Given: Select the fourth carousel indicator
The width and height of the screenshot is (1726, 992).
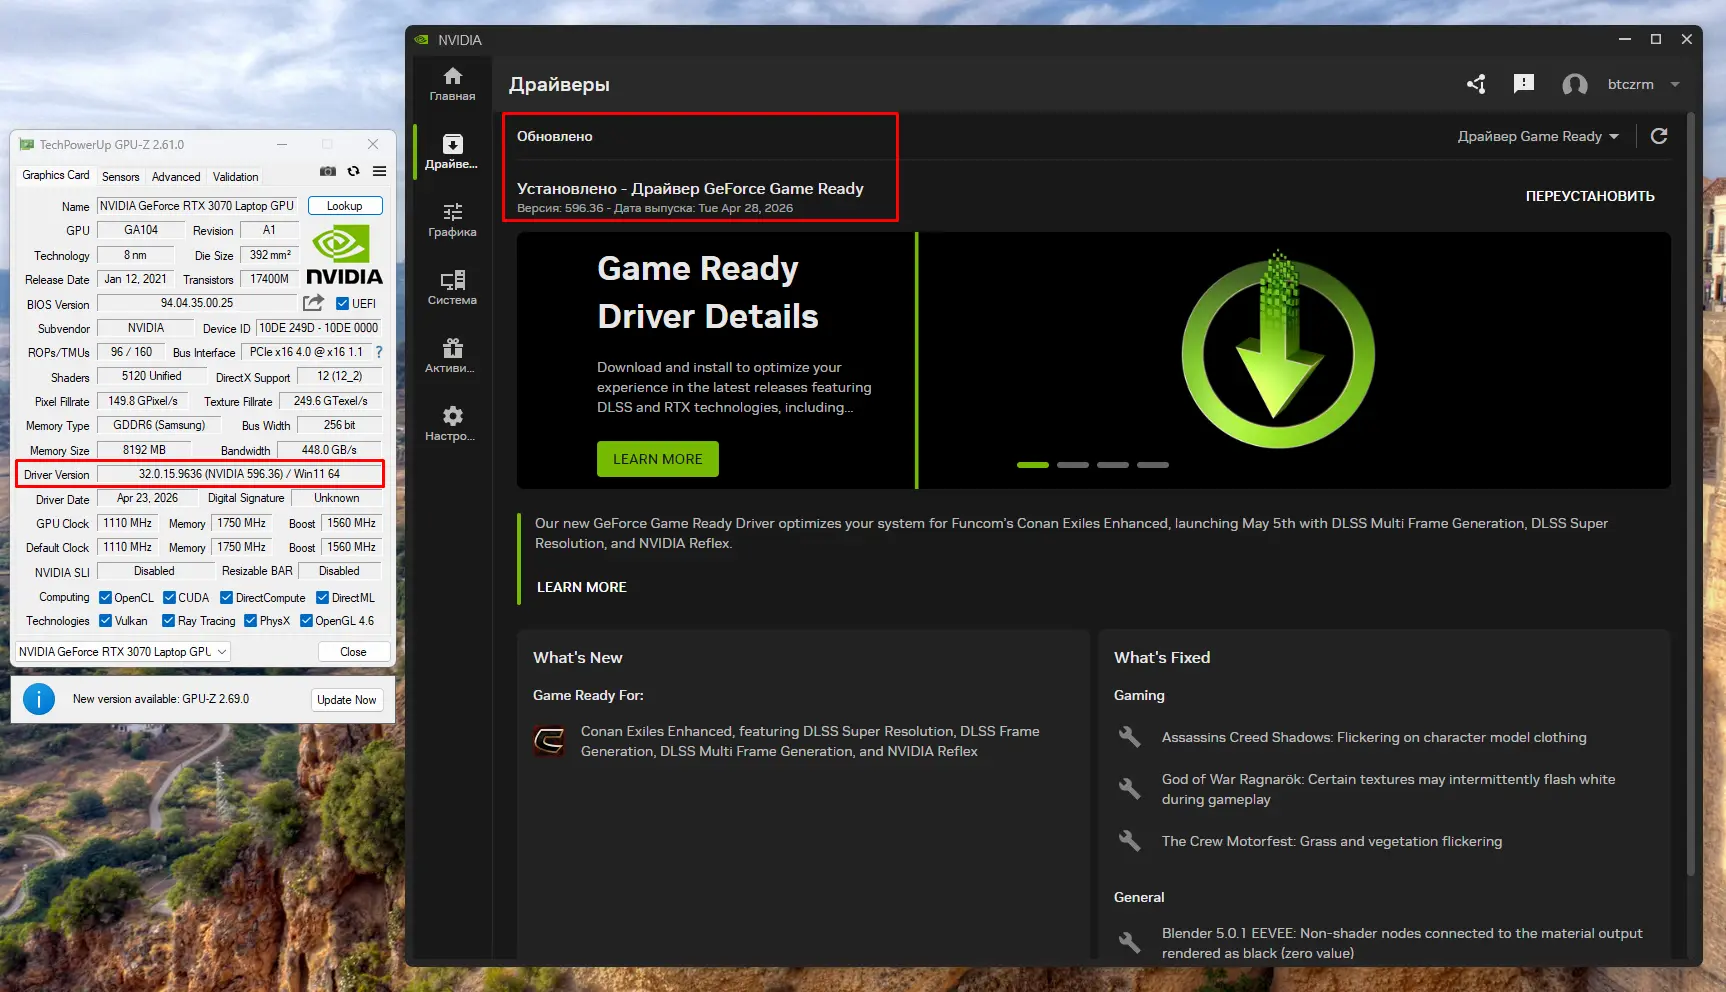Looking at the screenshot, I should [1153, 465].
